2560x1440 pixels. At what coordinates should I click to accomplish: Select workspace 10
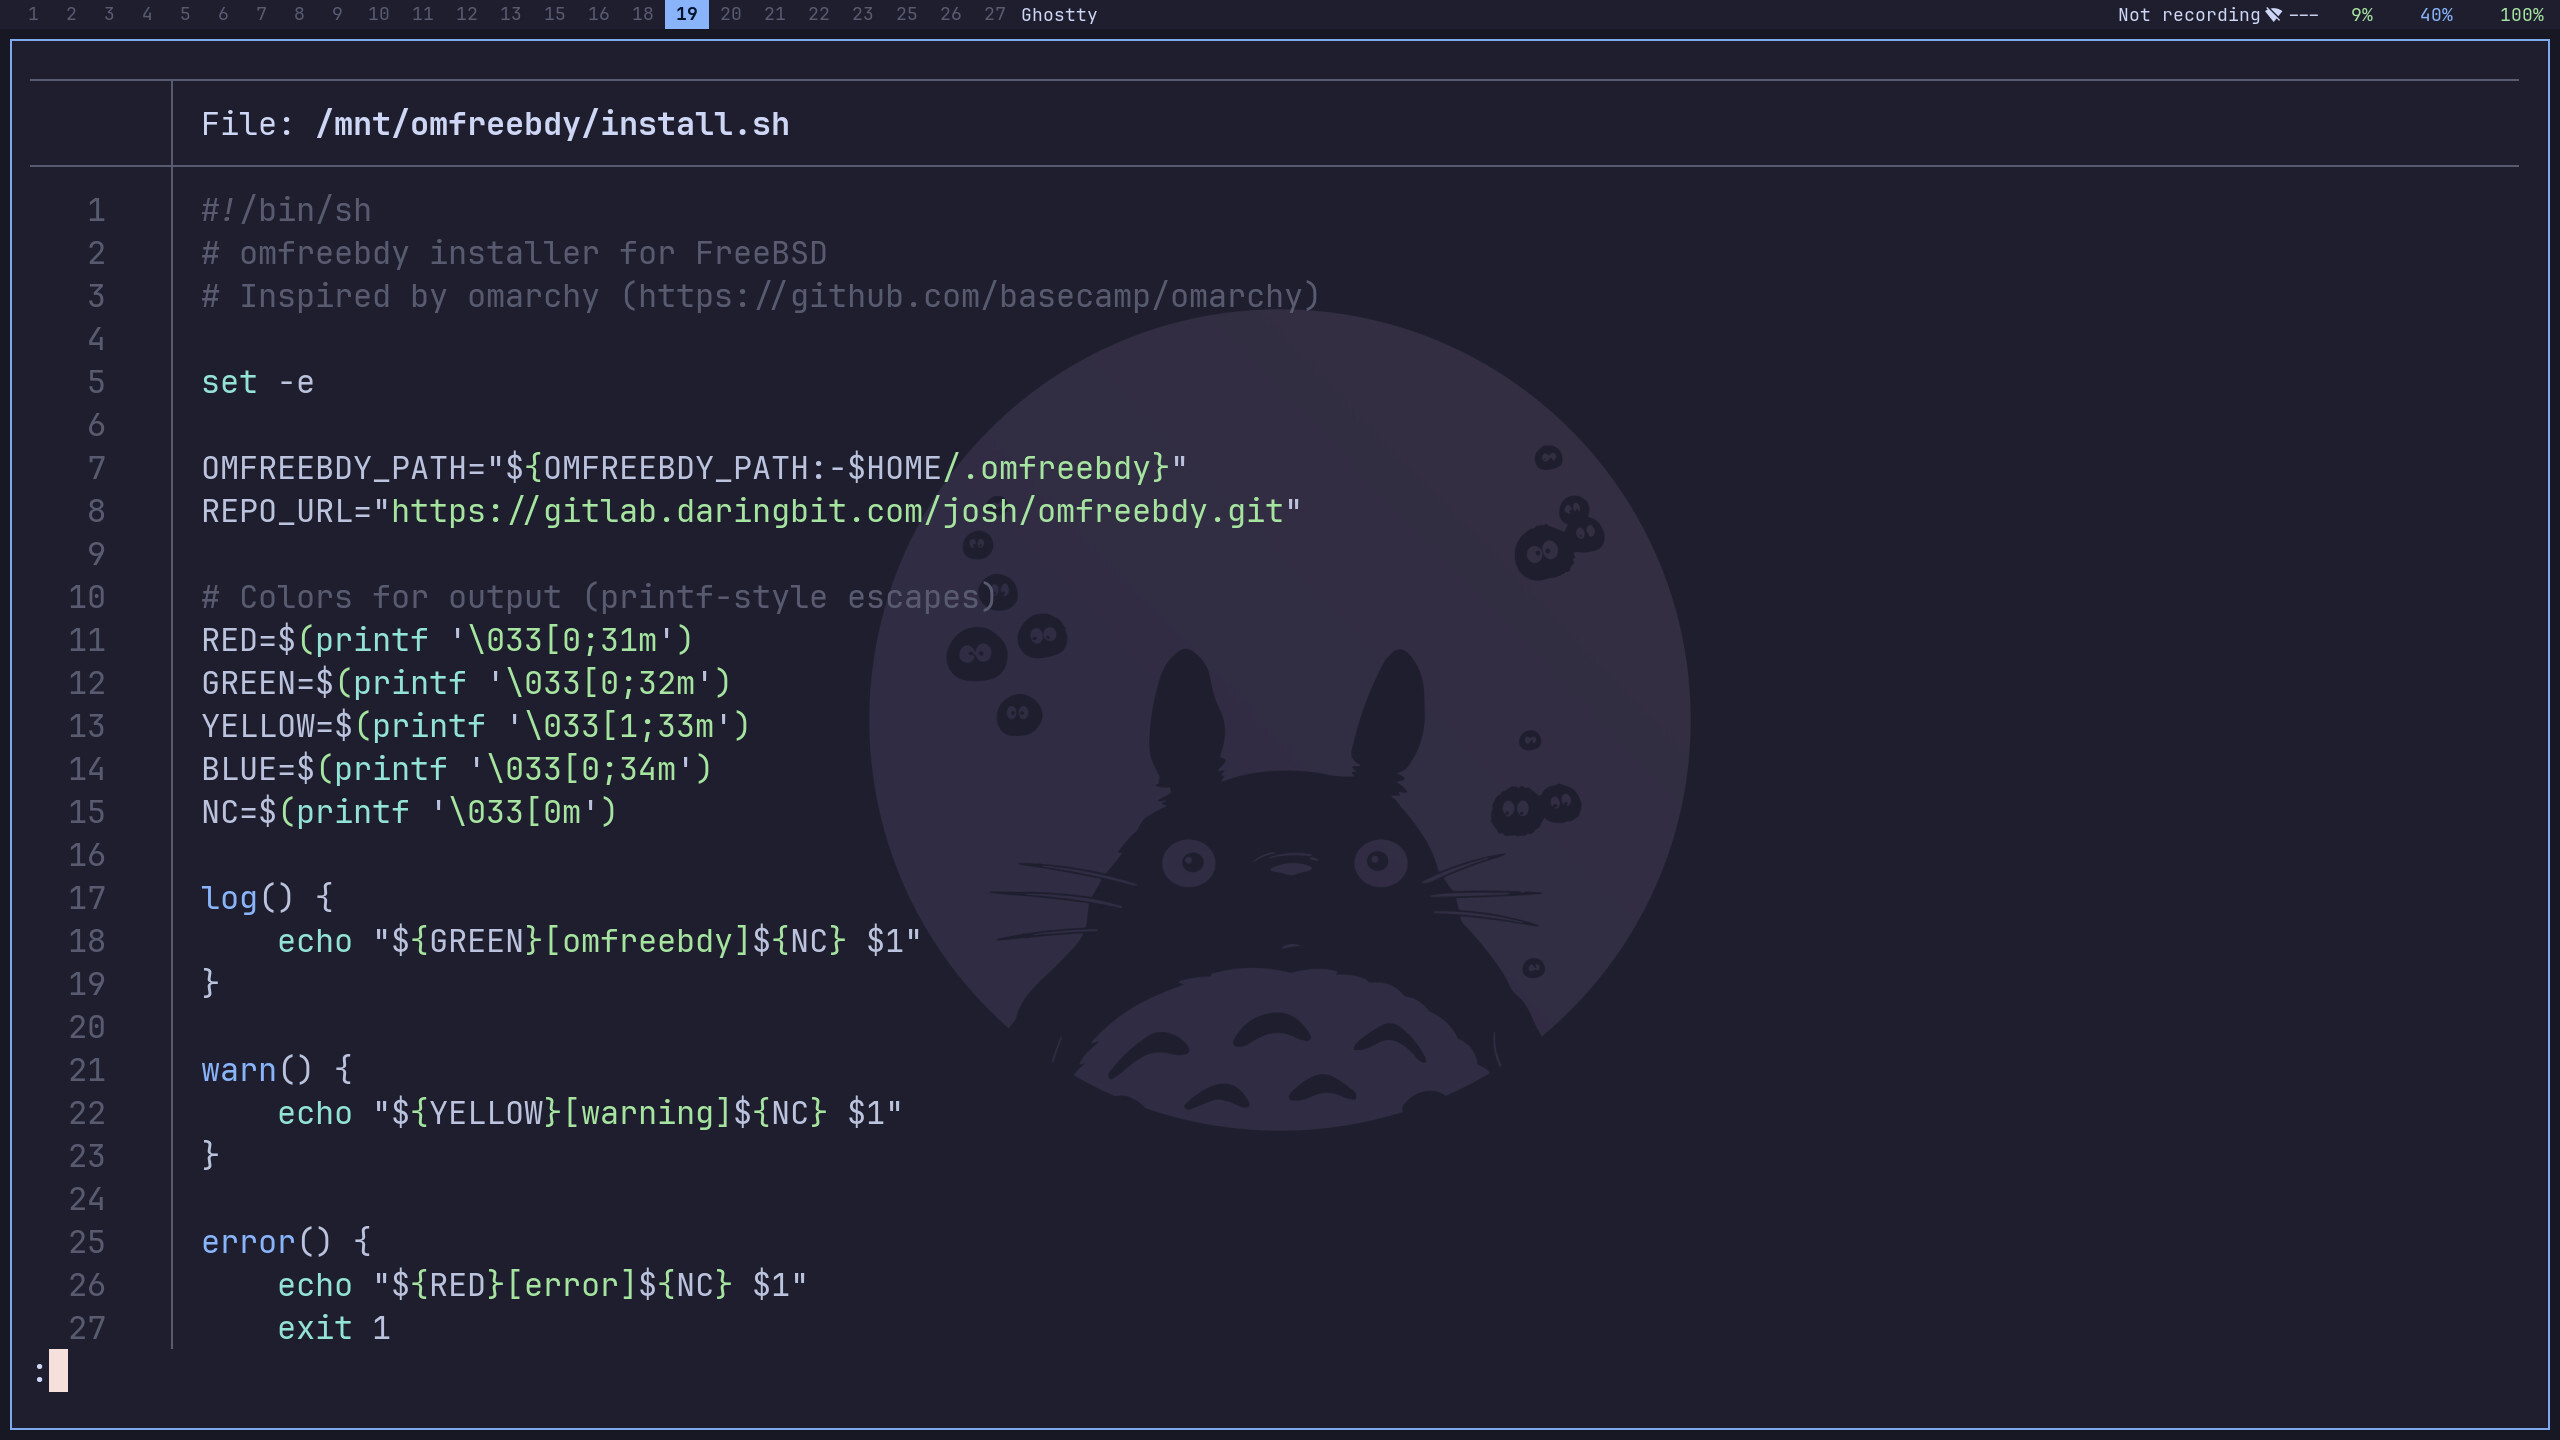coord(379,14)
